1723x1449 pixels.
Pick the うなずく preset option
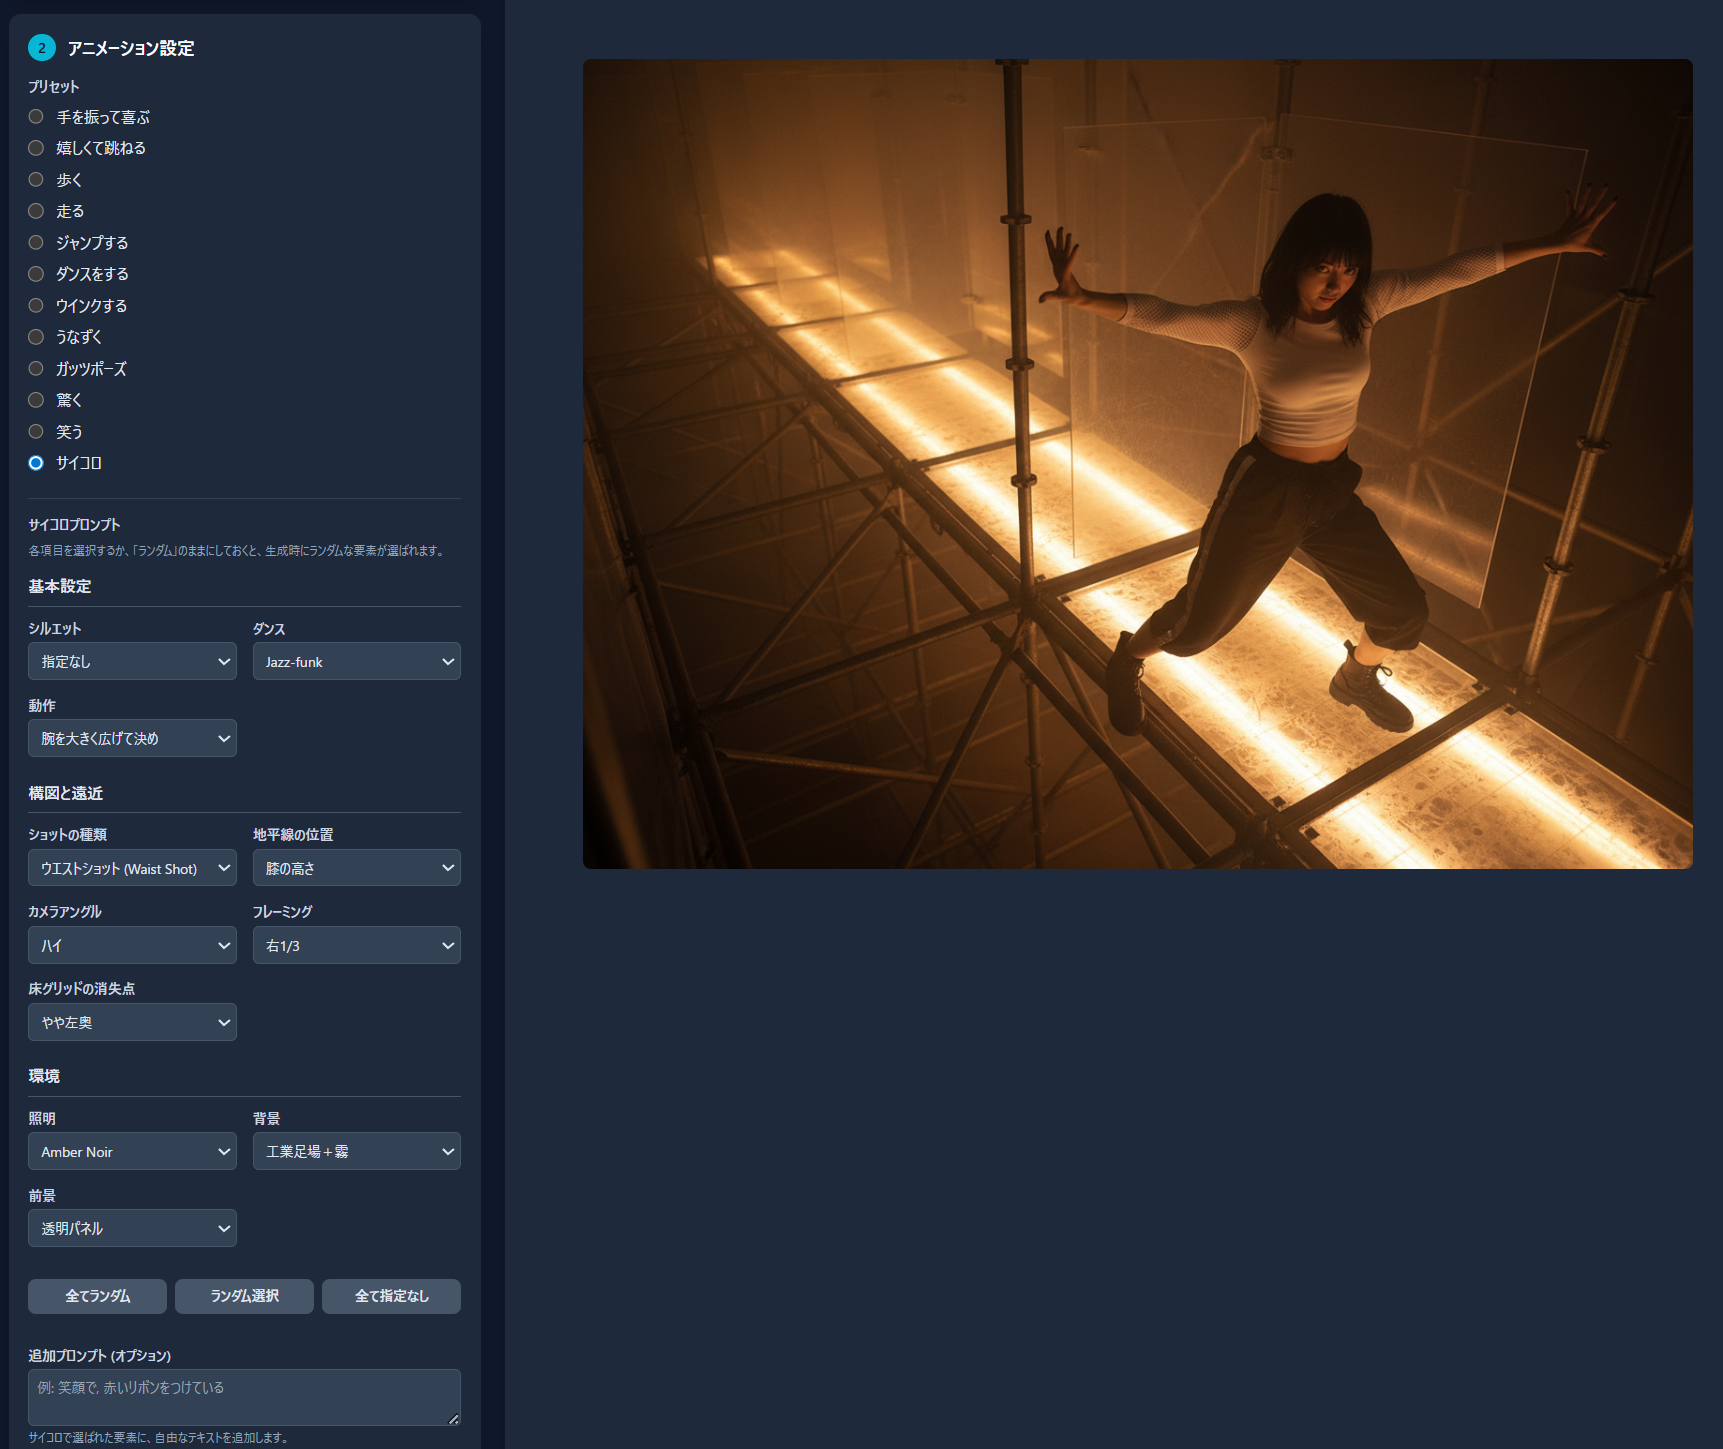point(36,337)
